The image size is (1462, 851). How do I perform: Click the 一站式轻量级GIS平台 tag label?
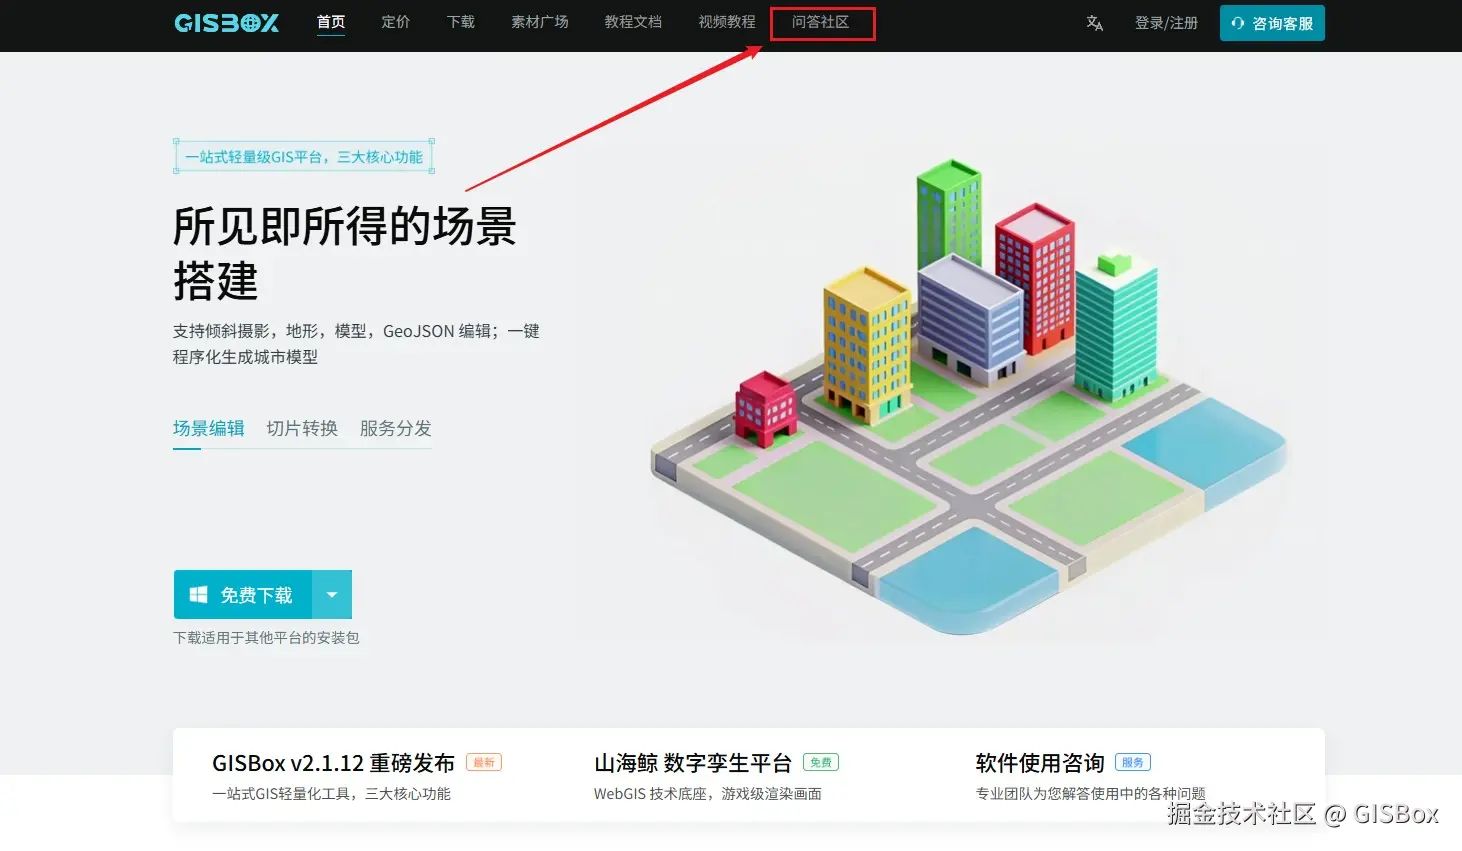point(304,157)
